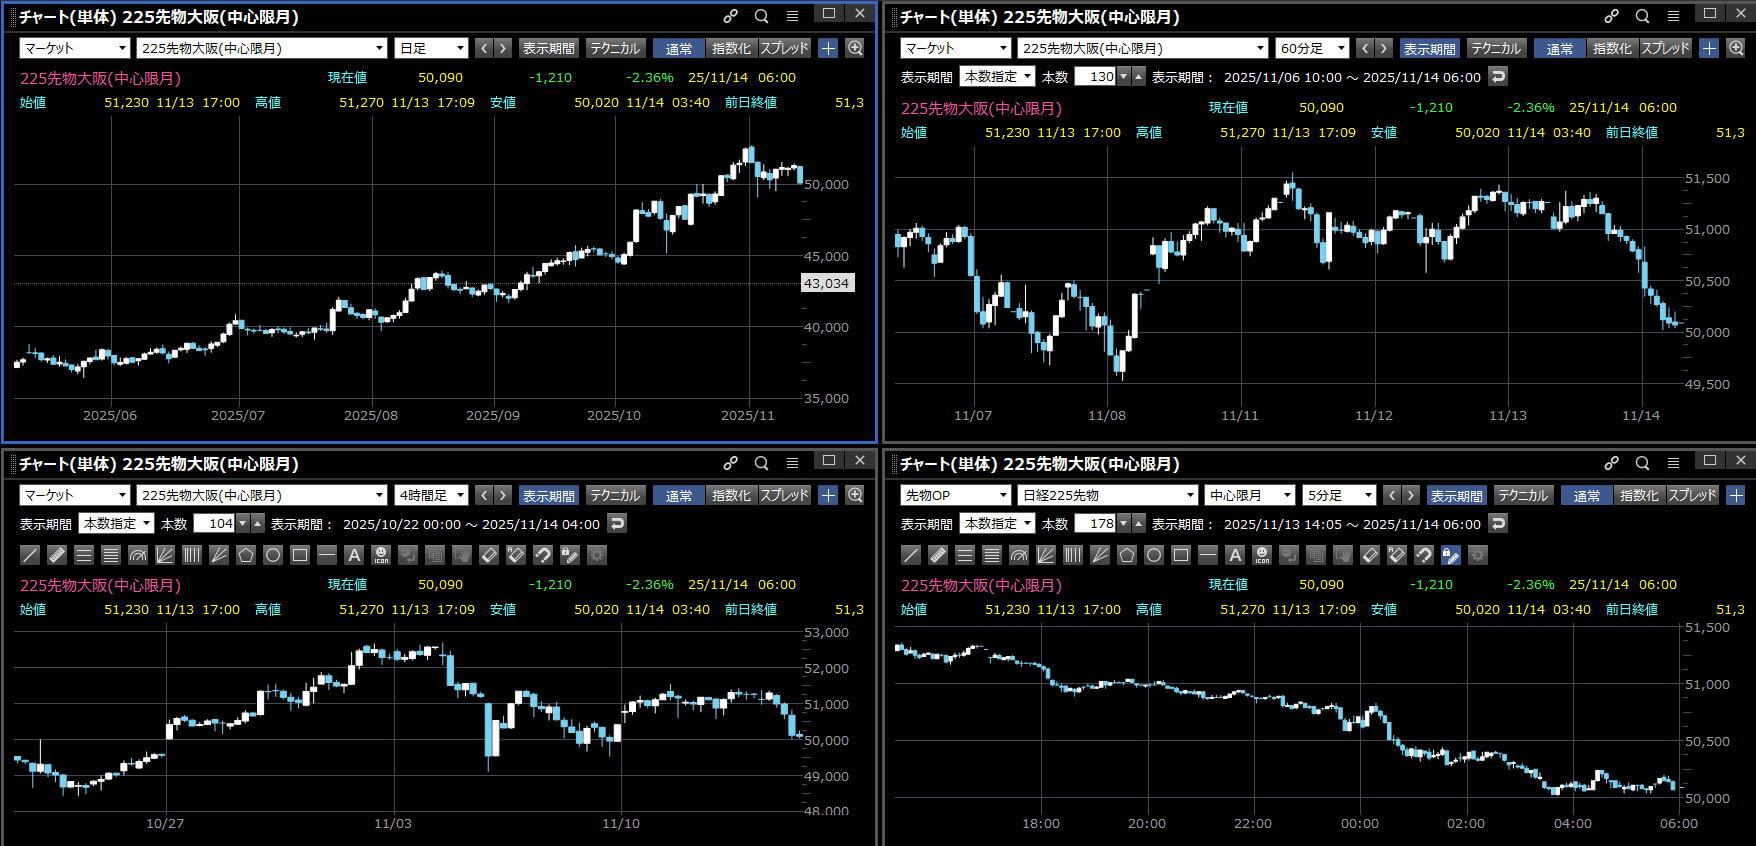
Task: Pick the pentagon shape tool in 4-hour chart
Action: pos(246,555)
